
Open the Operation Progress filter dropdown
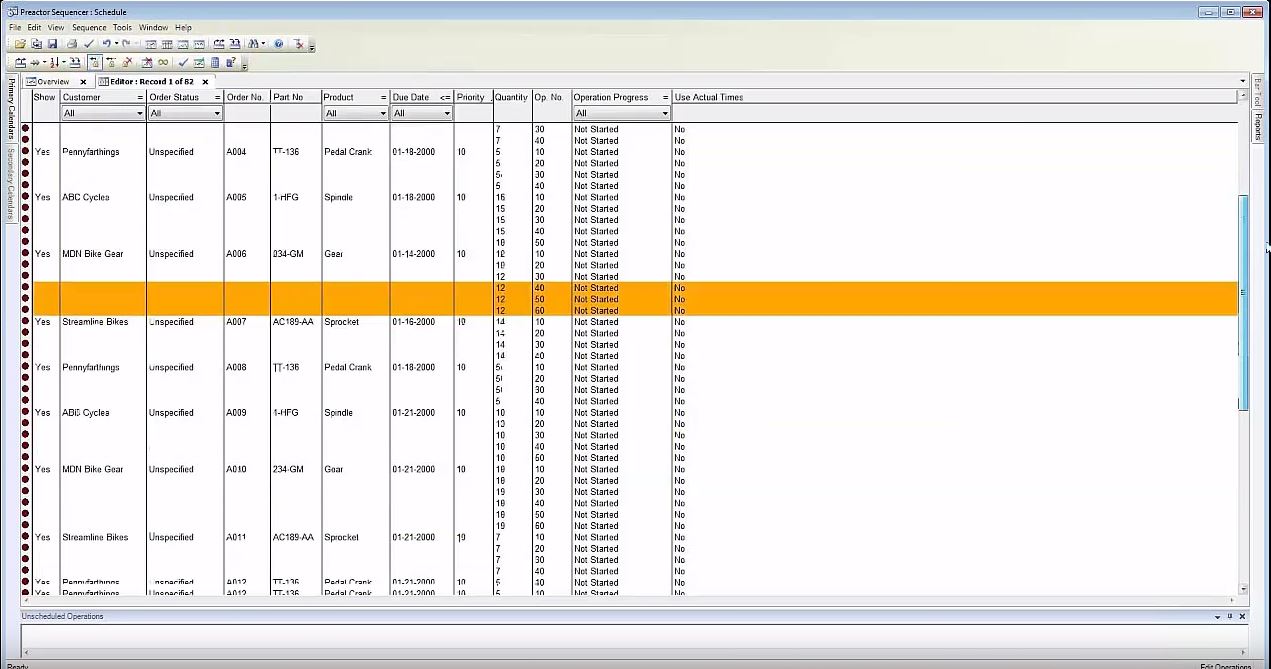pyautogui.click(x=664, y=114)
